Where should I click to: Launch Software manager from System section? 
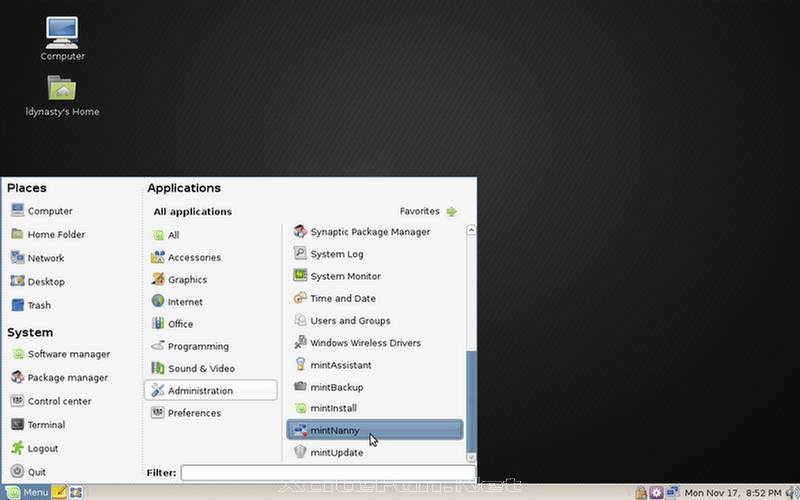pyautogui.click(x=60, y=354)
